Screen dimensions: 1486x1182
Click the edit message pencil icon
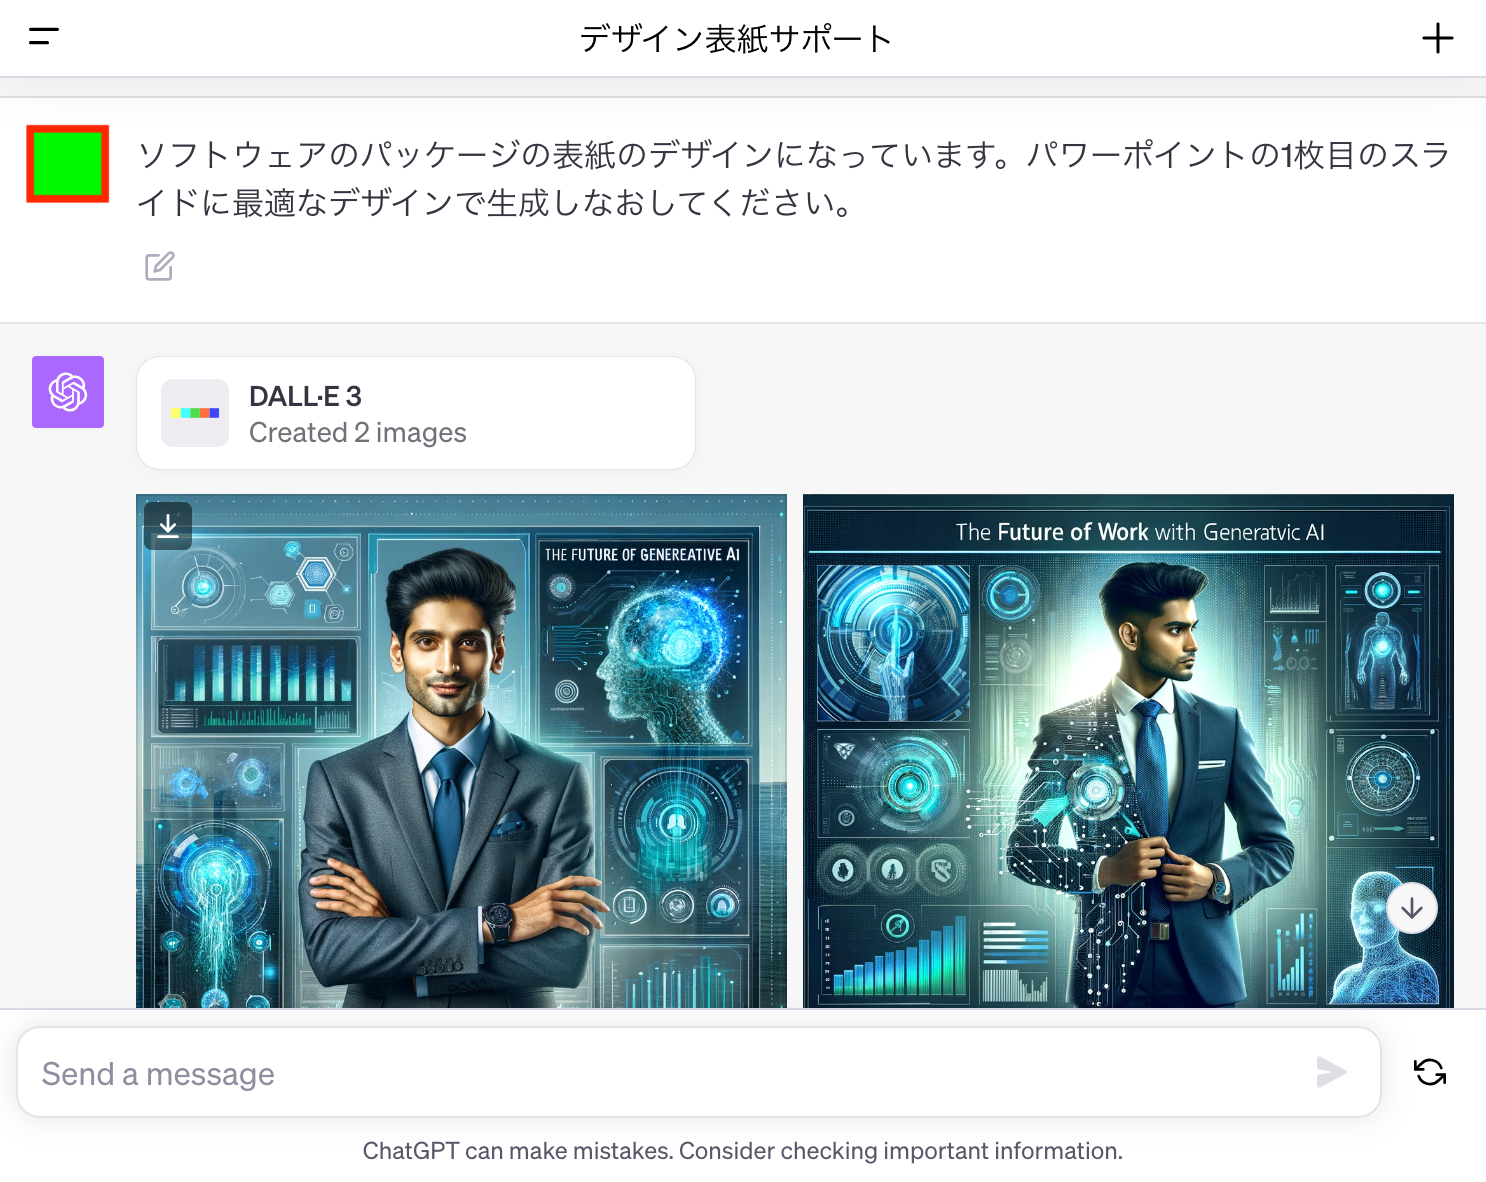[160, 266]
